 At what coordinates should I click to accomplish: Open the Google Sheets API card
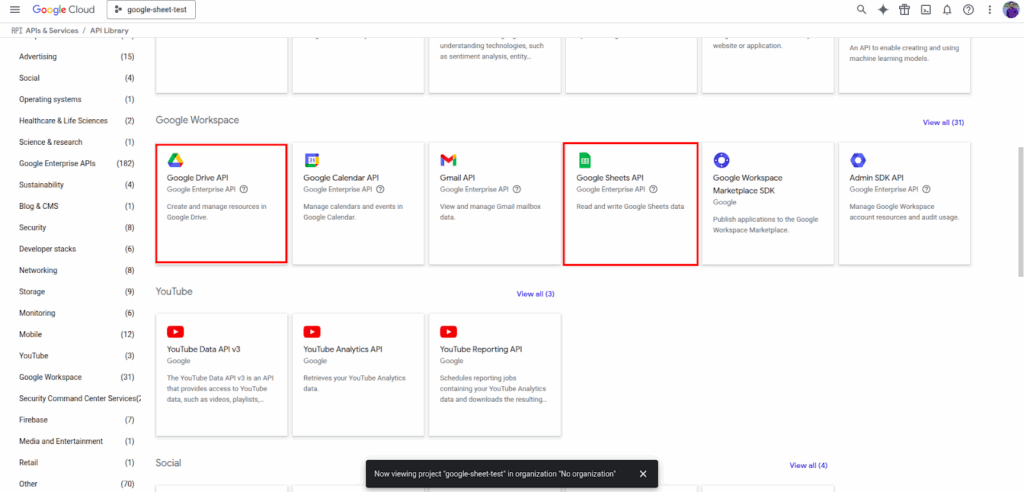(630, 204)
